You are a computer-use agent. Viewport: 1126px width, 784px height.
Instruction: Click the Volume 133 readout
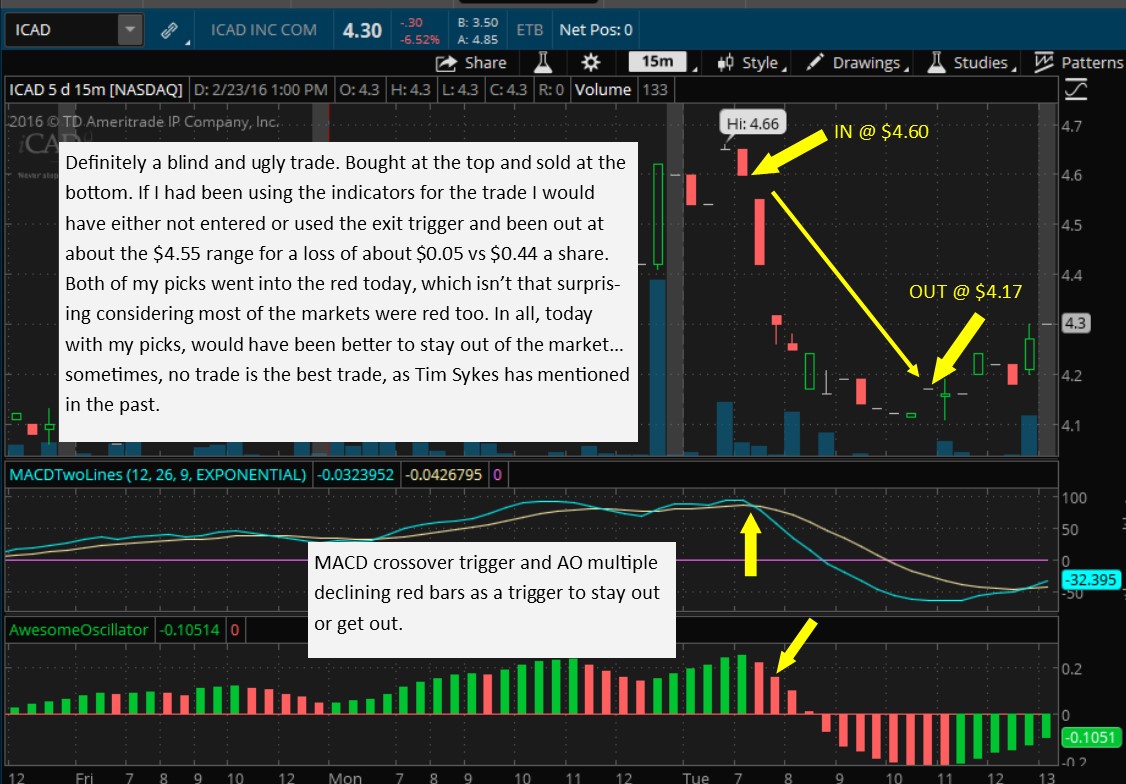[622, 90]
